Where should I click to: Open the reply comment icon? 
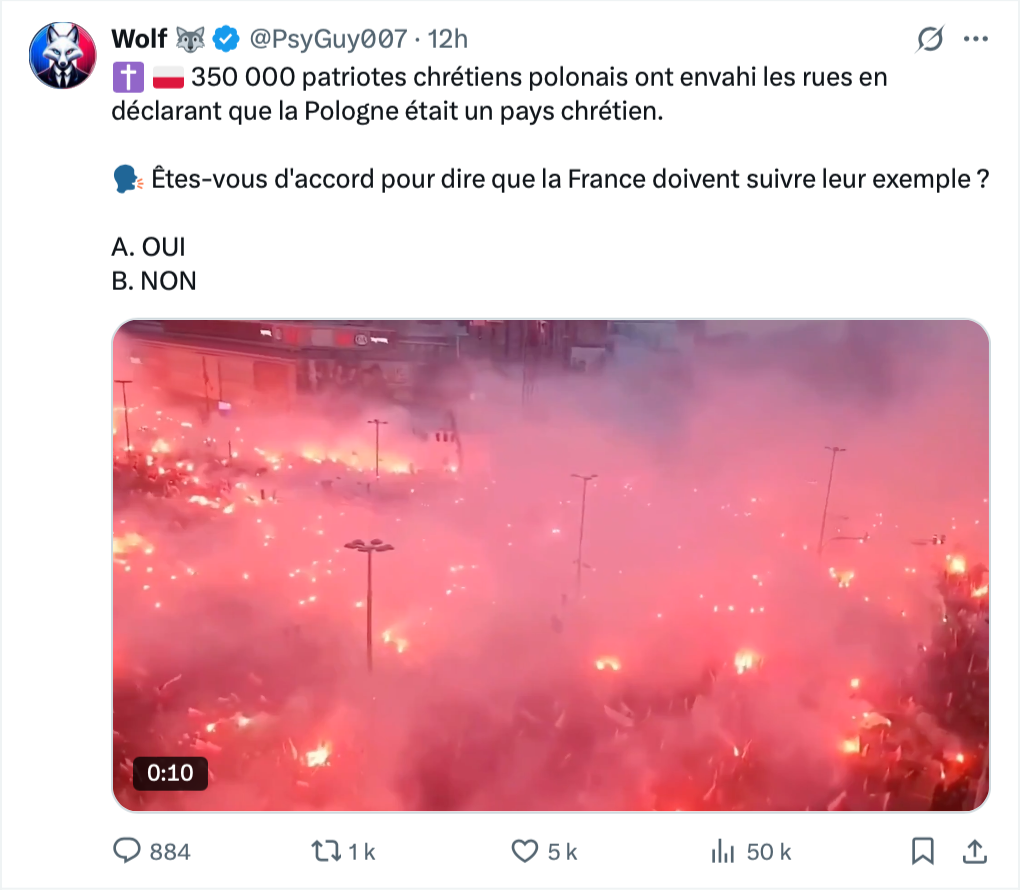(x=127, y=850)
